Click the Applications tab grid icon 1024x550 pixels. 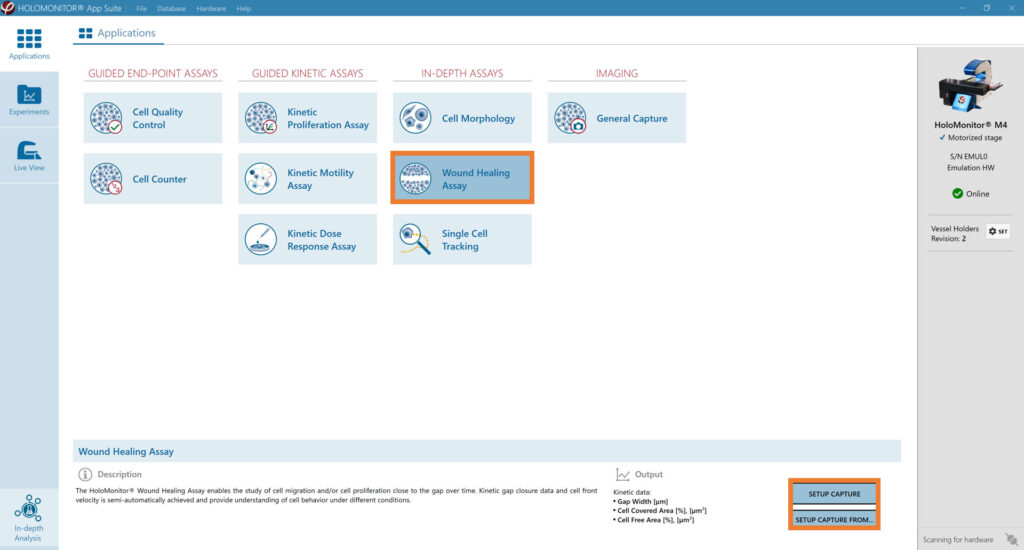coord(85,33)
